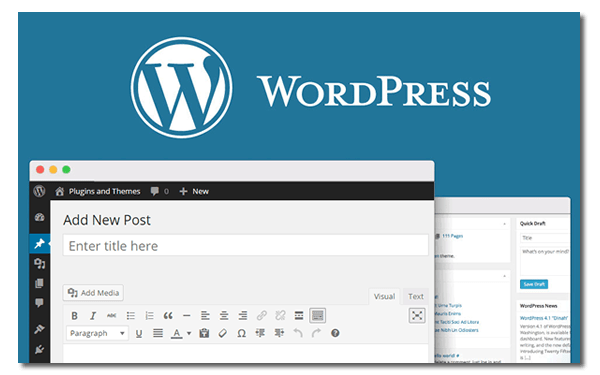This screenshot has height=375, width=600.
Task: Focus Quick Draft Title field in background window
Action: tap(545, 238)
